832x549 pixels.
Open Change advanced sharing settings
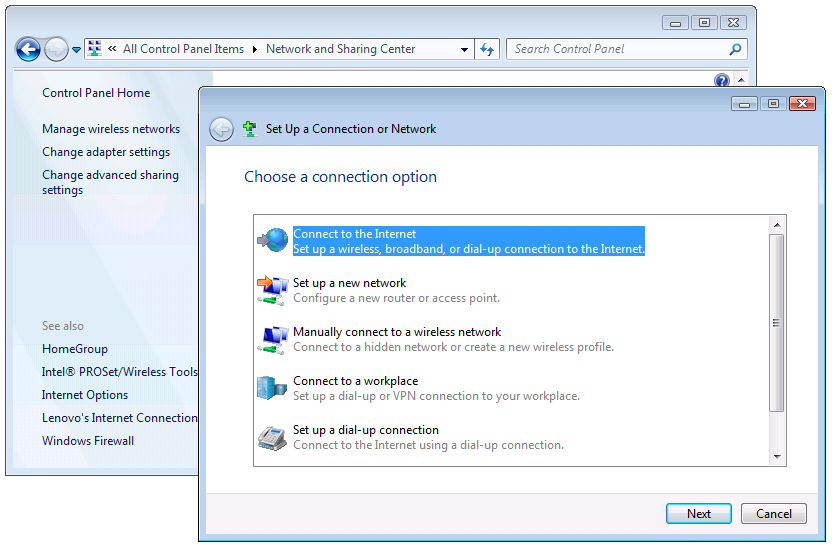pos(110,182)
